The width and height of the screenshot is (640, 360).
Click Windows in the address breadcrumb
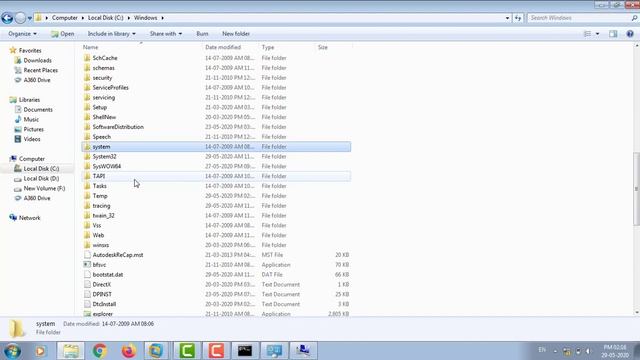(145, 18)
